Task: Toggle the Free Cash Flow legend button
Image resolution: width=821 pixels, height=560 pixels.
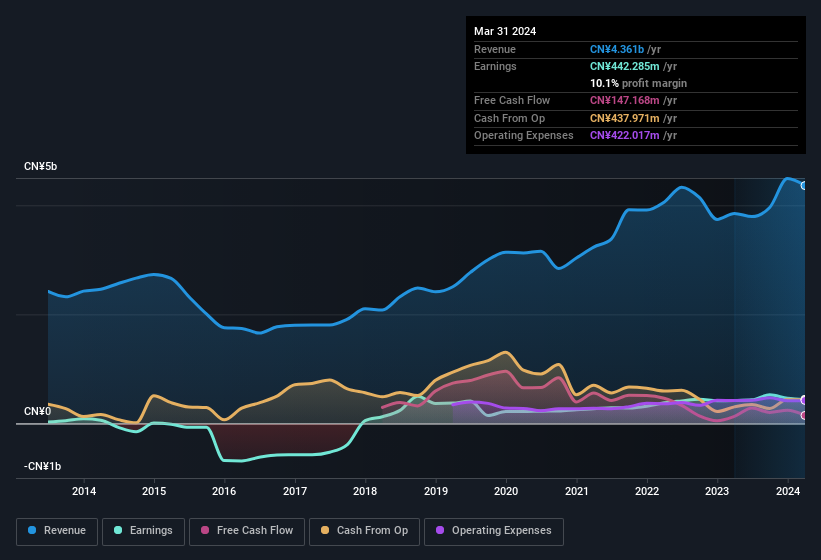Action: 246,531
